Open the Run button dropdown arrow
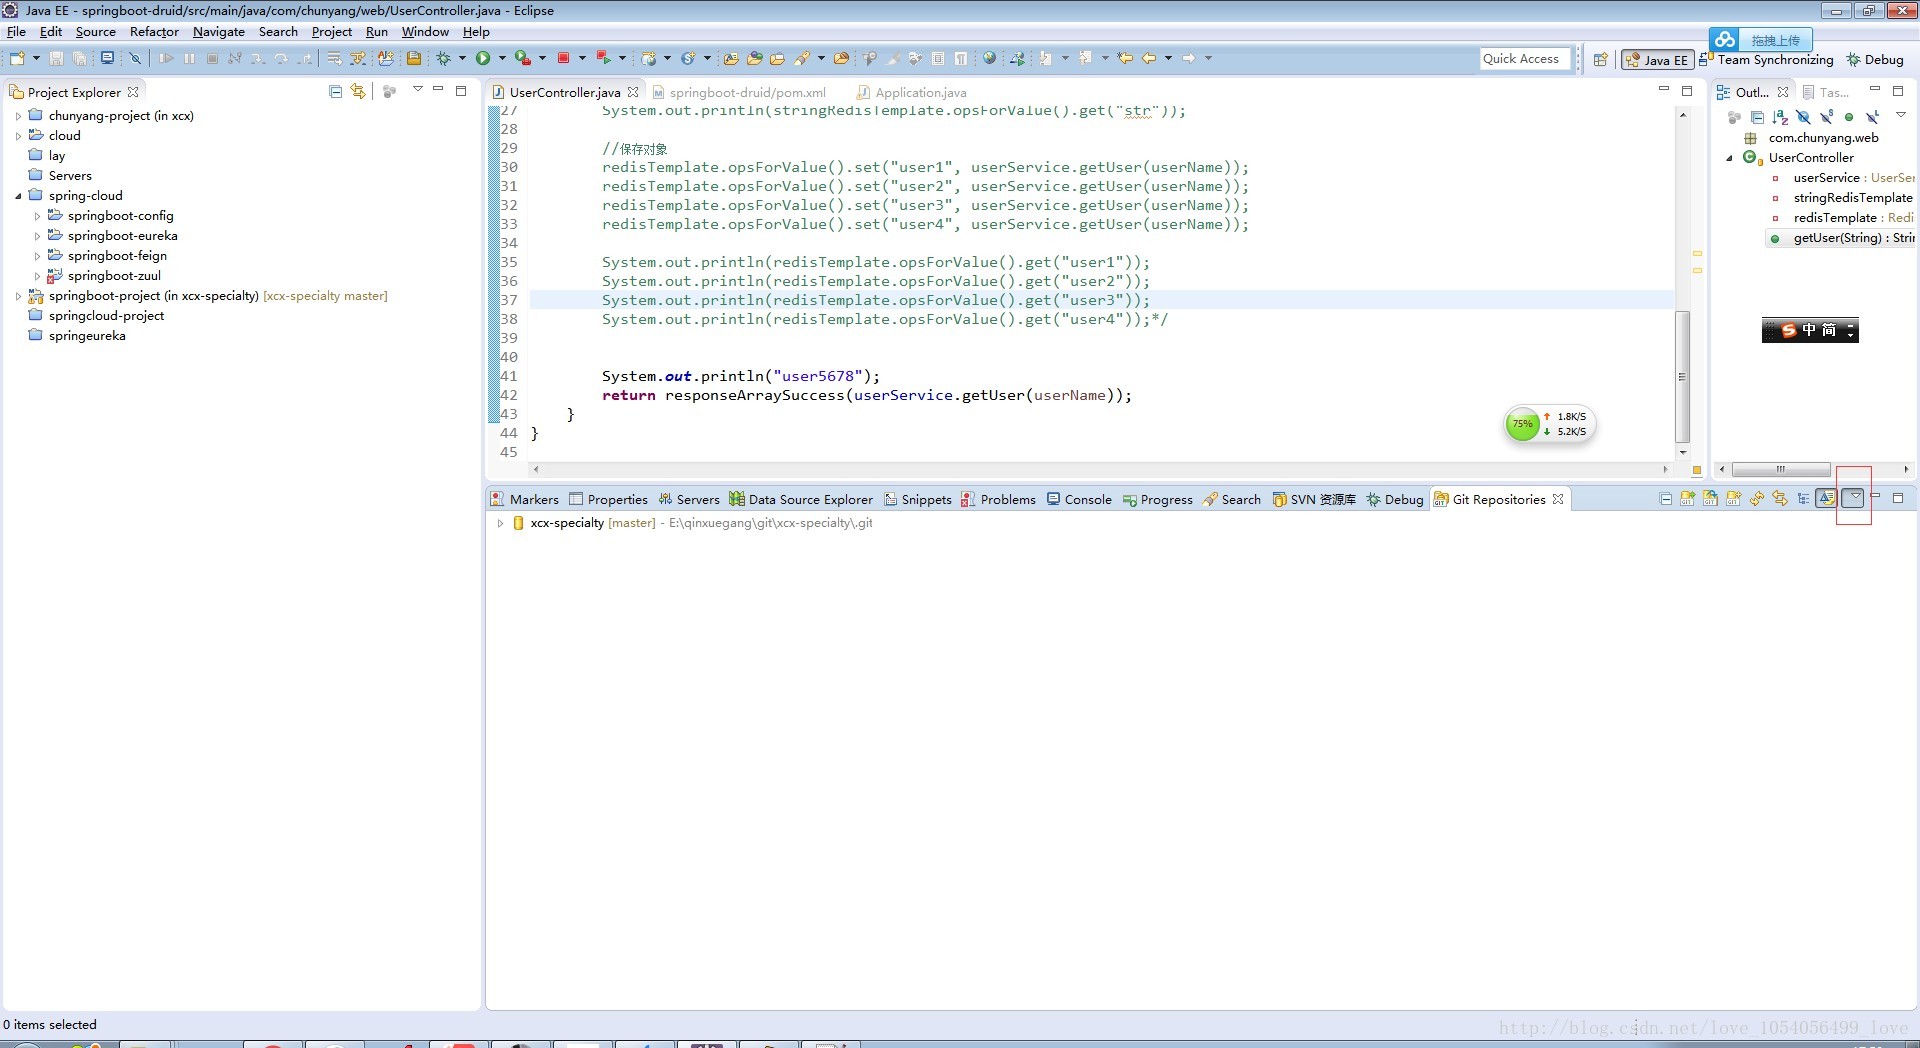The height and width of the screenshot is (1048, 1920). click(x=502, y=58)
